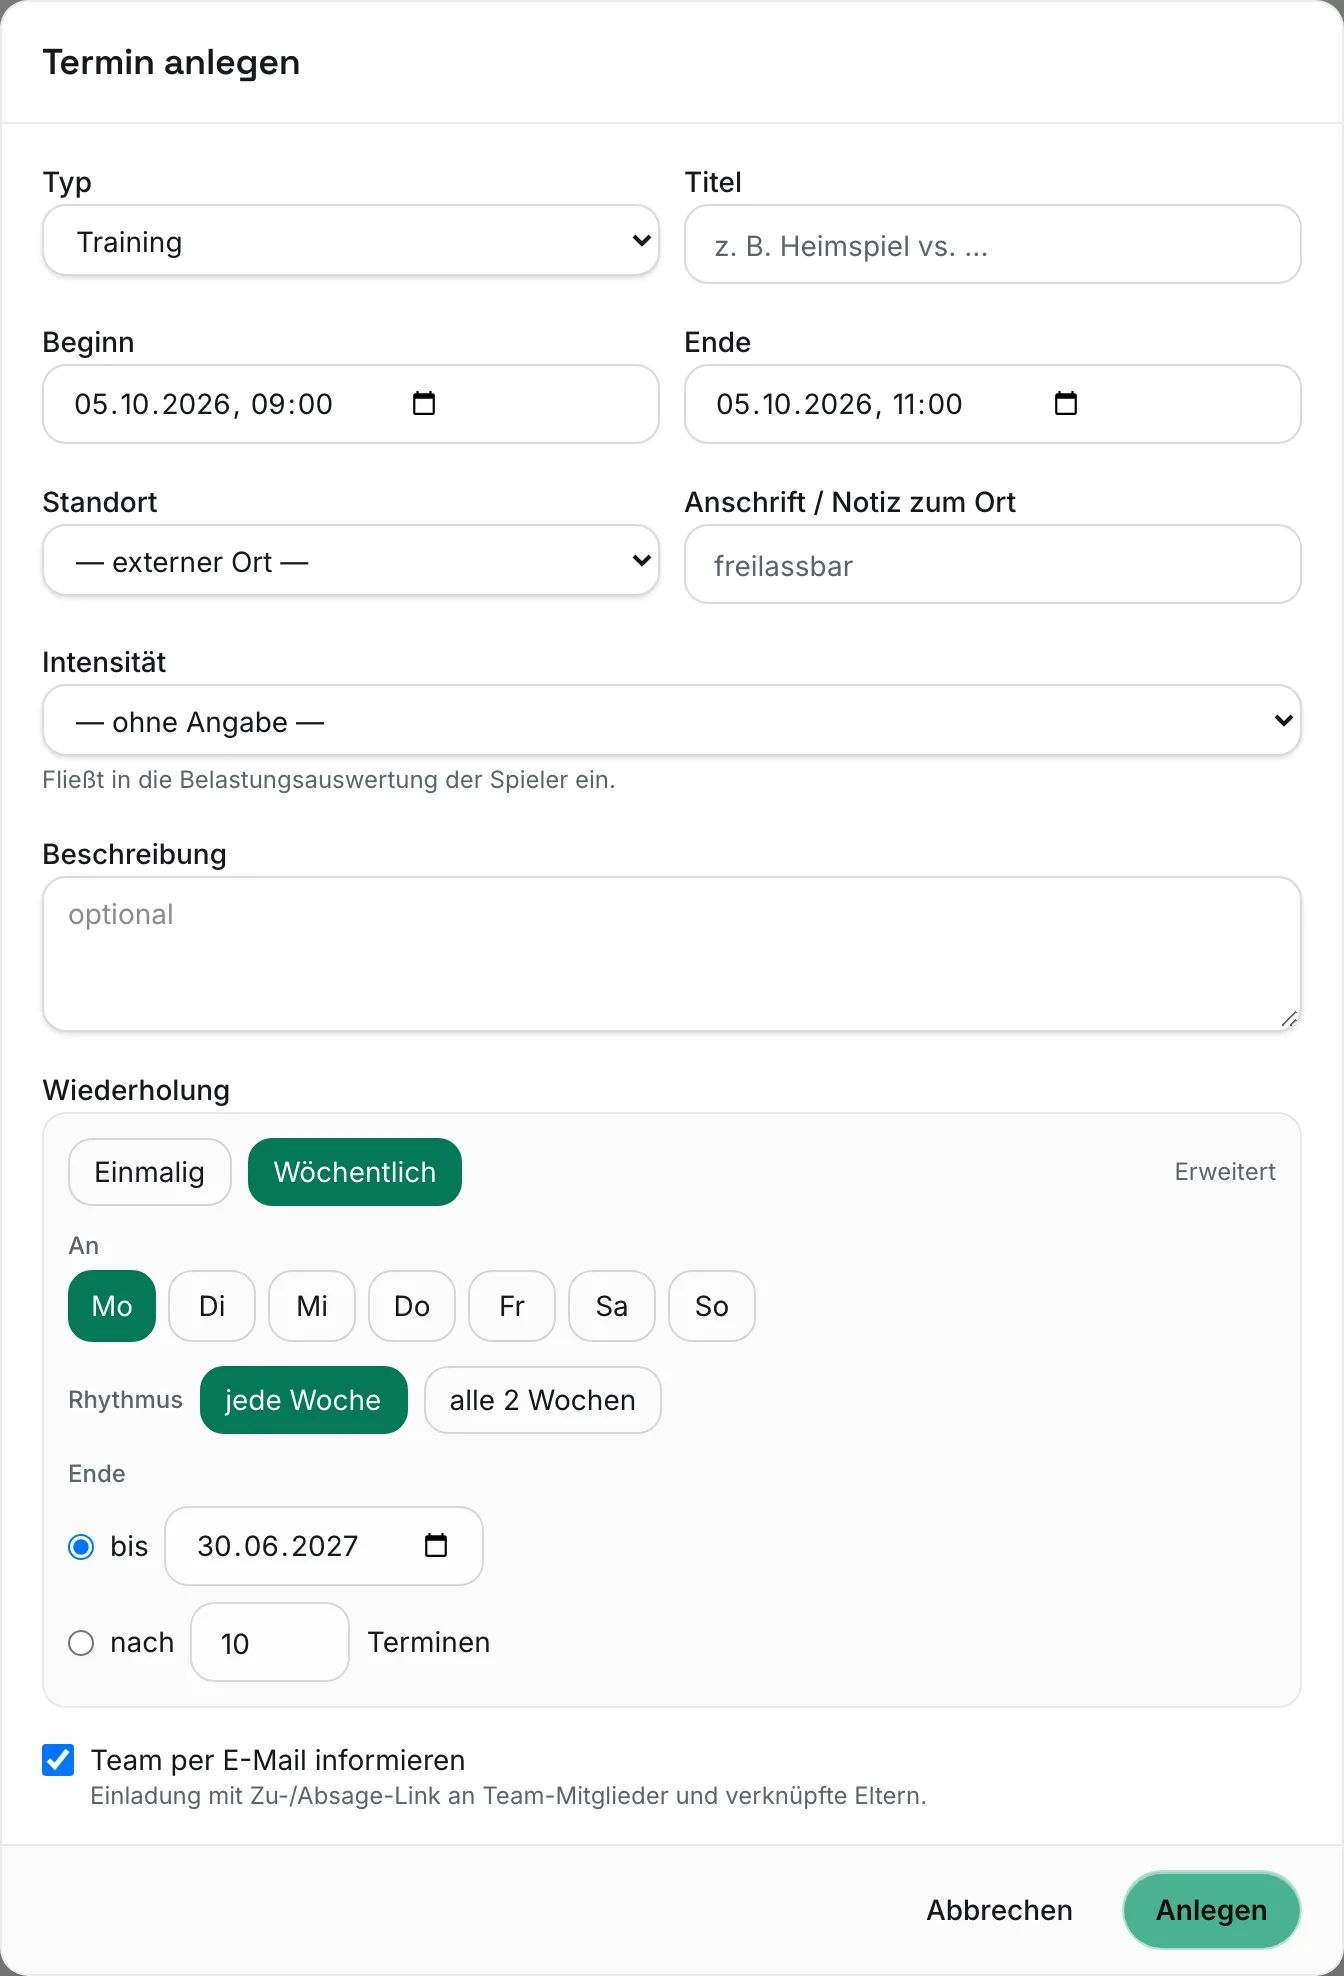Image resolution: width=1344 pixels, height=1976 pixels.
Task: Focus the Terminen count field showing 10
Action: (x=270, y=1643)
